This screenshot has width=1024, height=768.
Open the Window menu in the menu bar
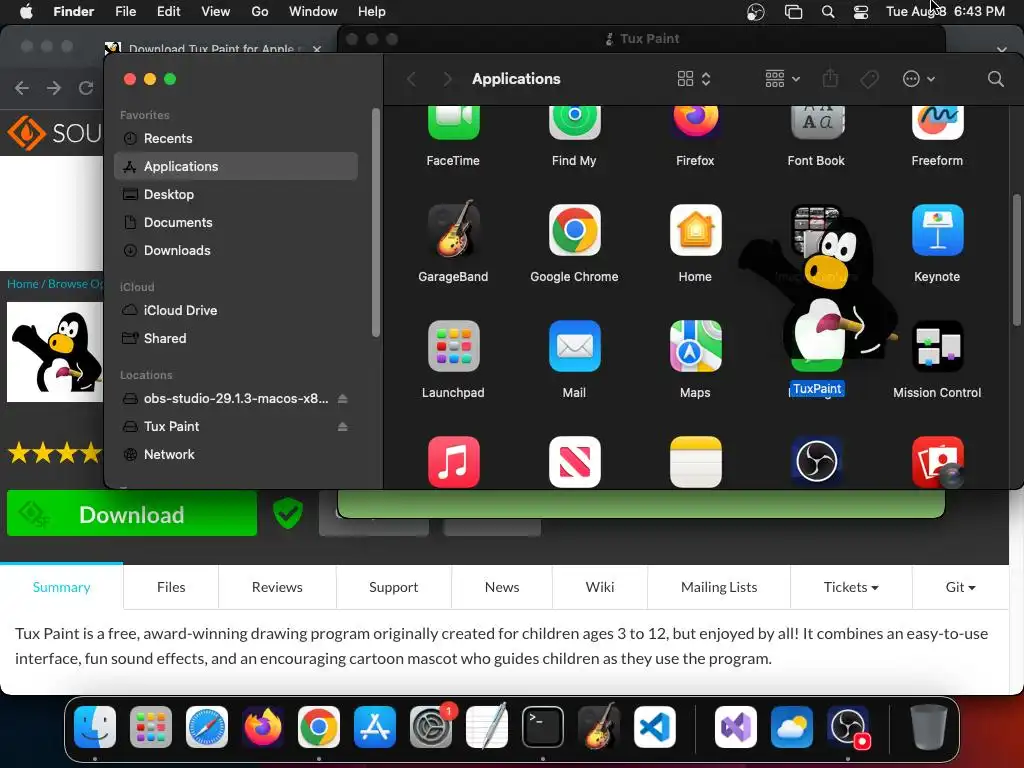[x=313, y=12]
